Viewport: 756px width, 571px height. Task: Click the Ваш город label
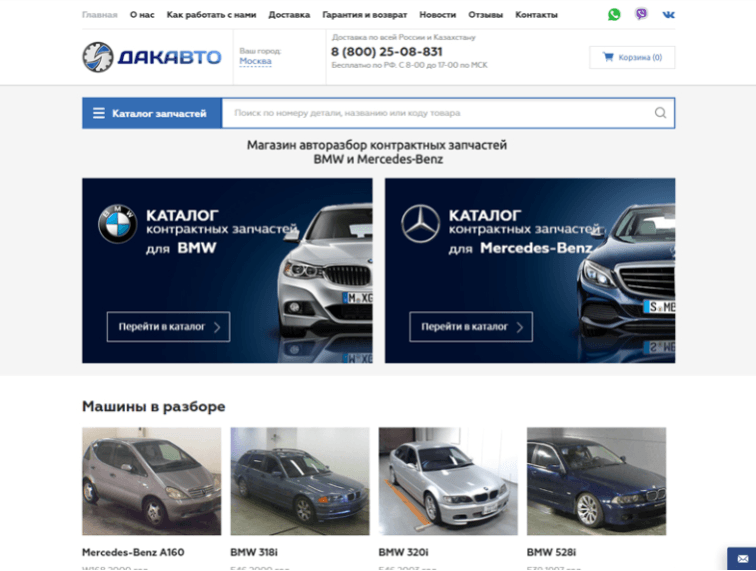(260, 51)
